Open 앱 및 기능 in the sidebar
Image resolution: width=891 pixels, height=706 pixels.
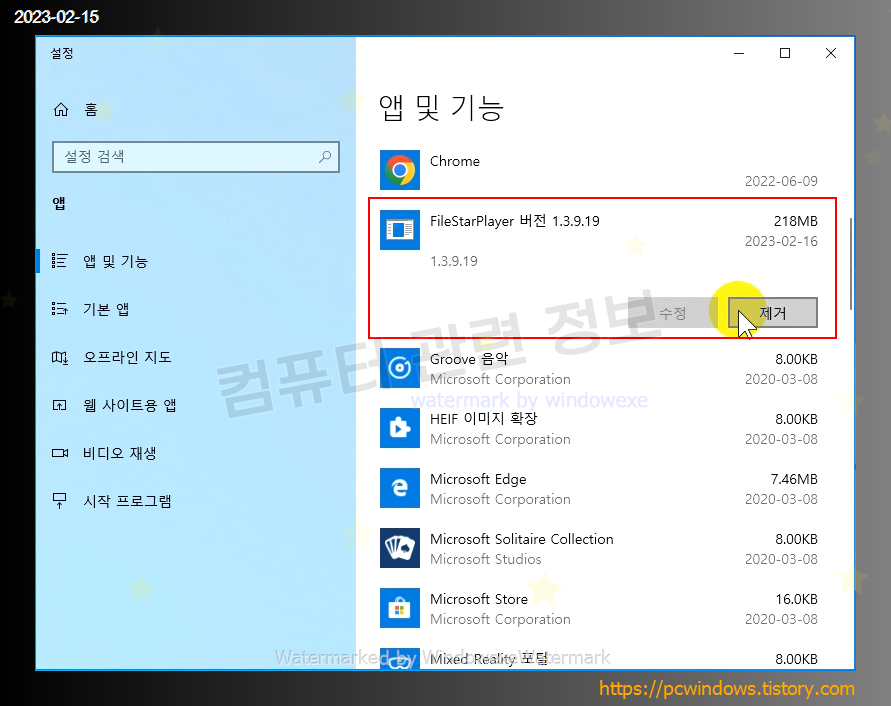[195, 261]
